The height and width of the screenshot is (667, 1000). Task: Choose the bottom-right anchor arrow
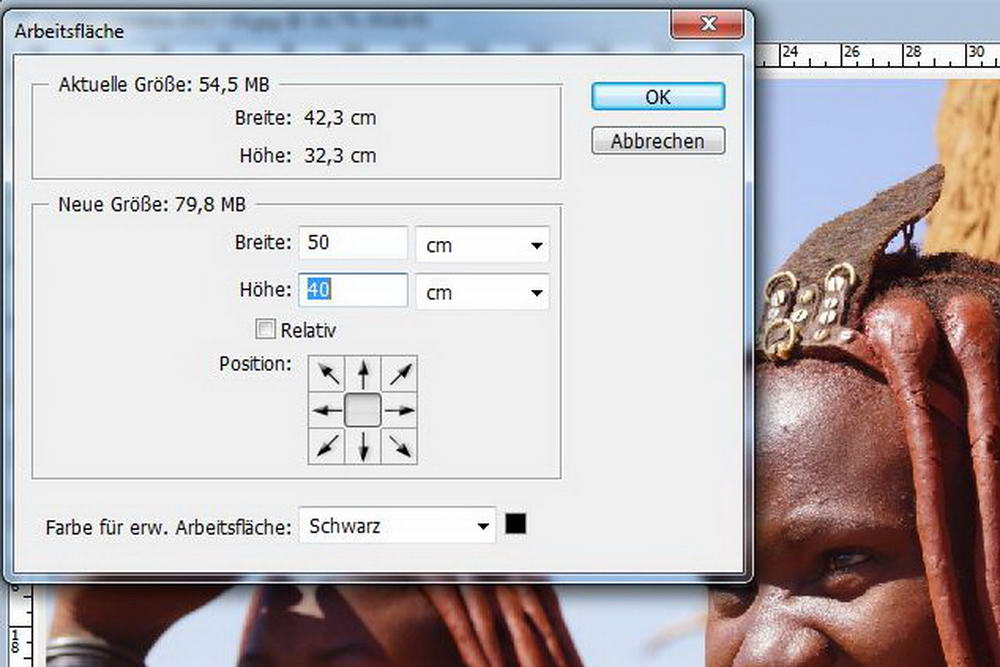399,446
